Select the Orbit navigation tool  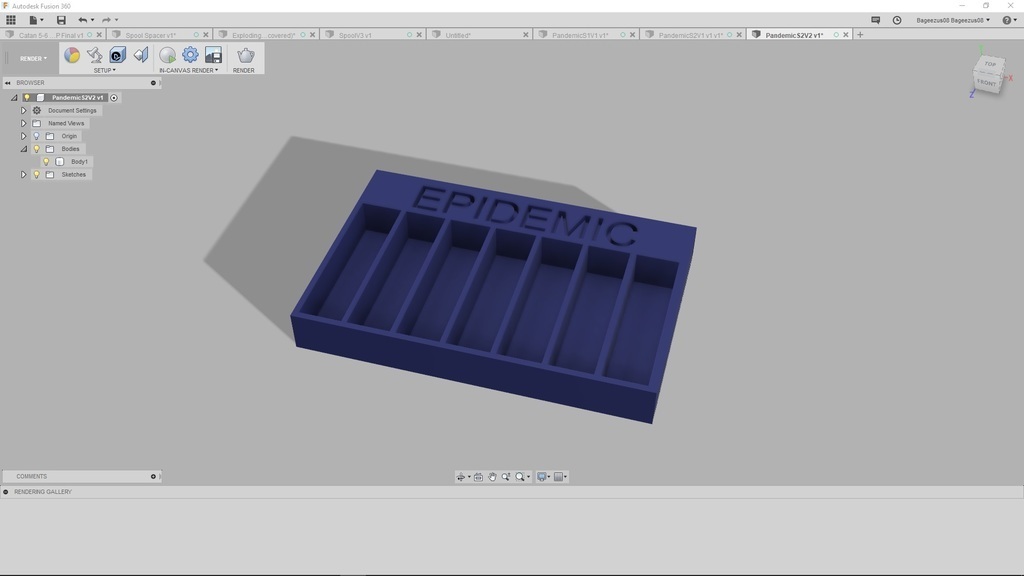[463, 477]
